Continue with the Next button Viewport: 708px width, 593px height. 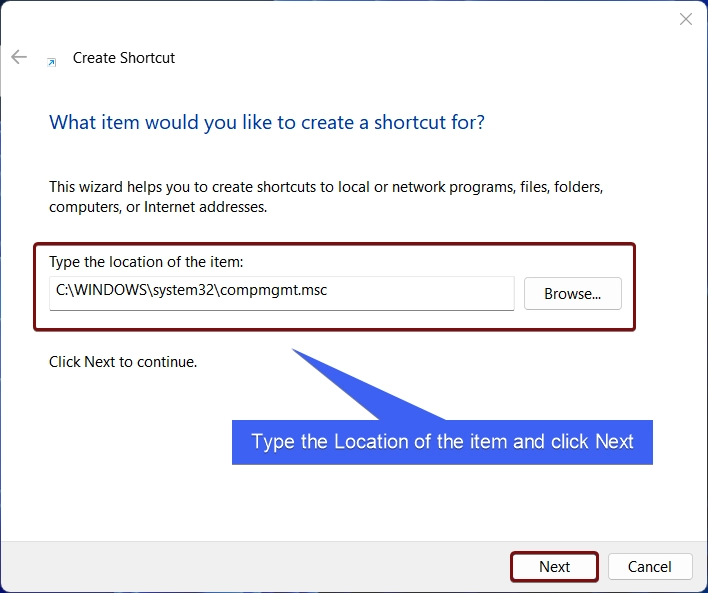pos(554,566)
